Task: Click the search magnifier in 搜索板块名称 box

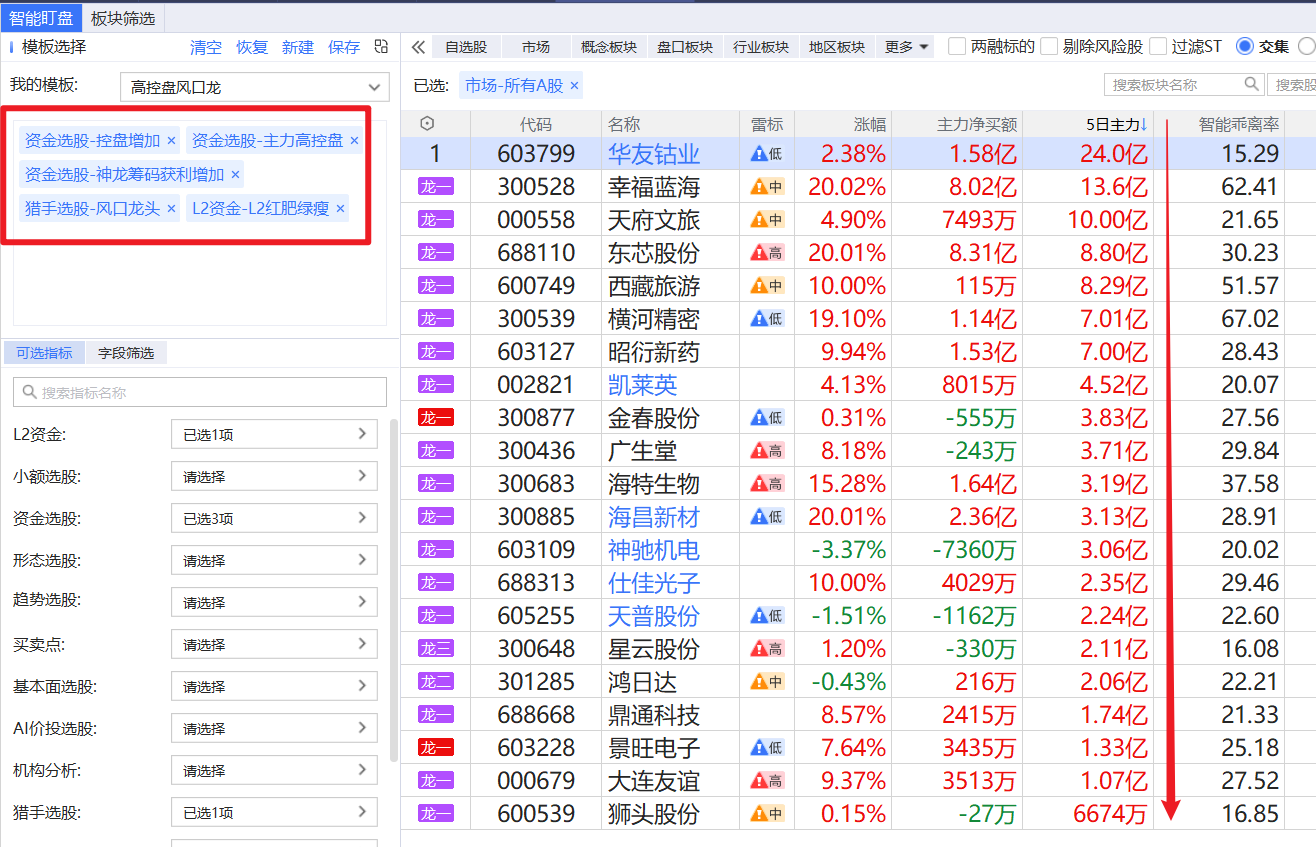Action: click(x=1251, y=85)
